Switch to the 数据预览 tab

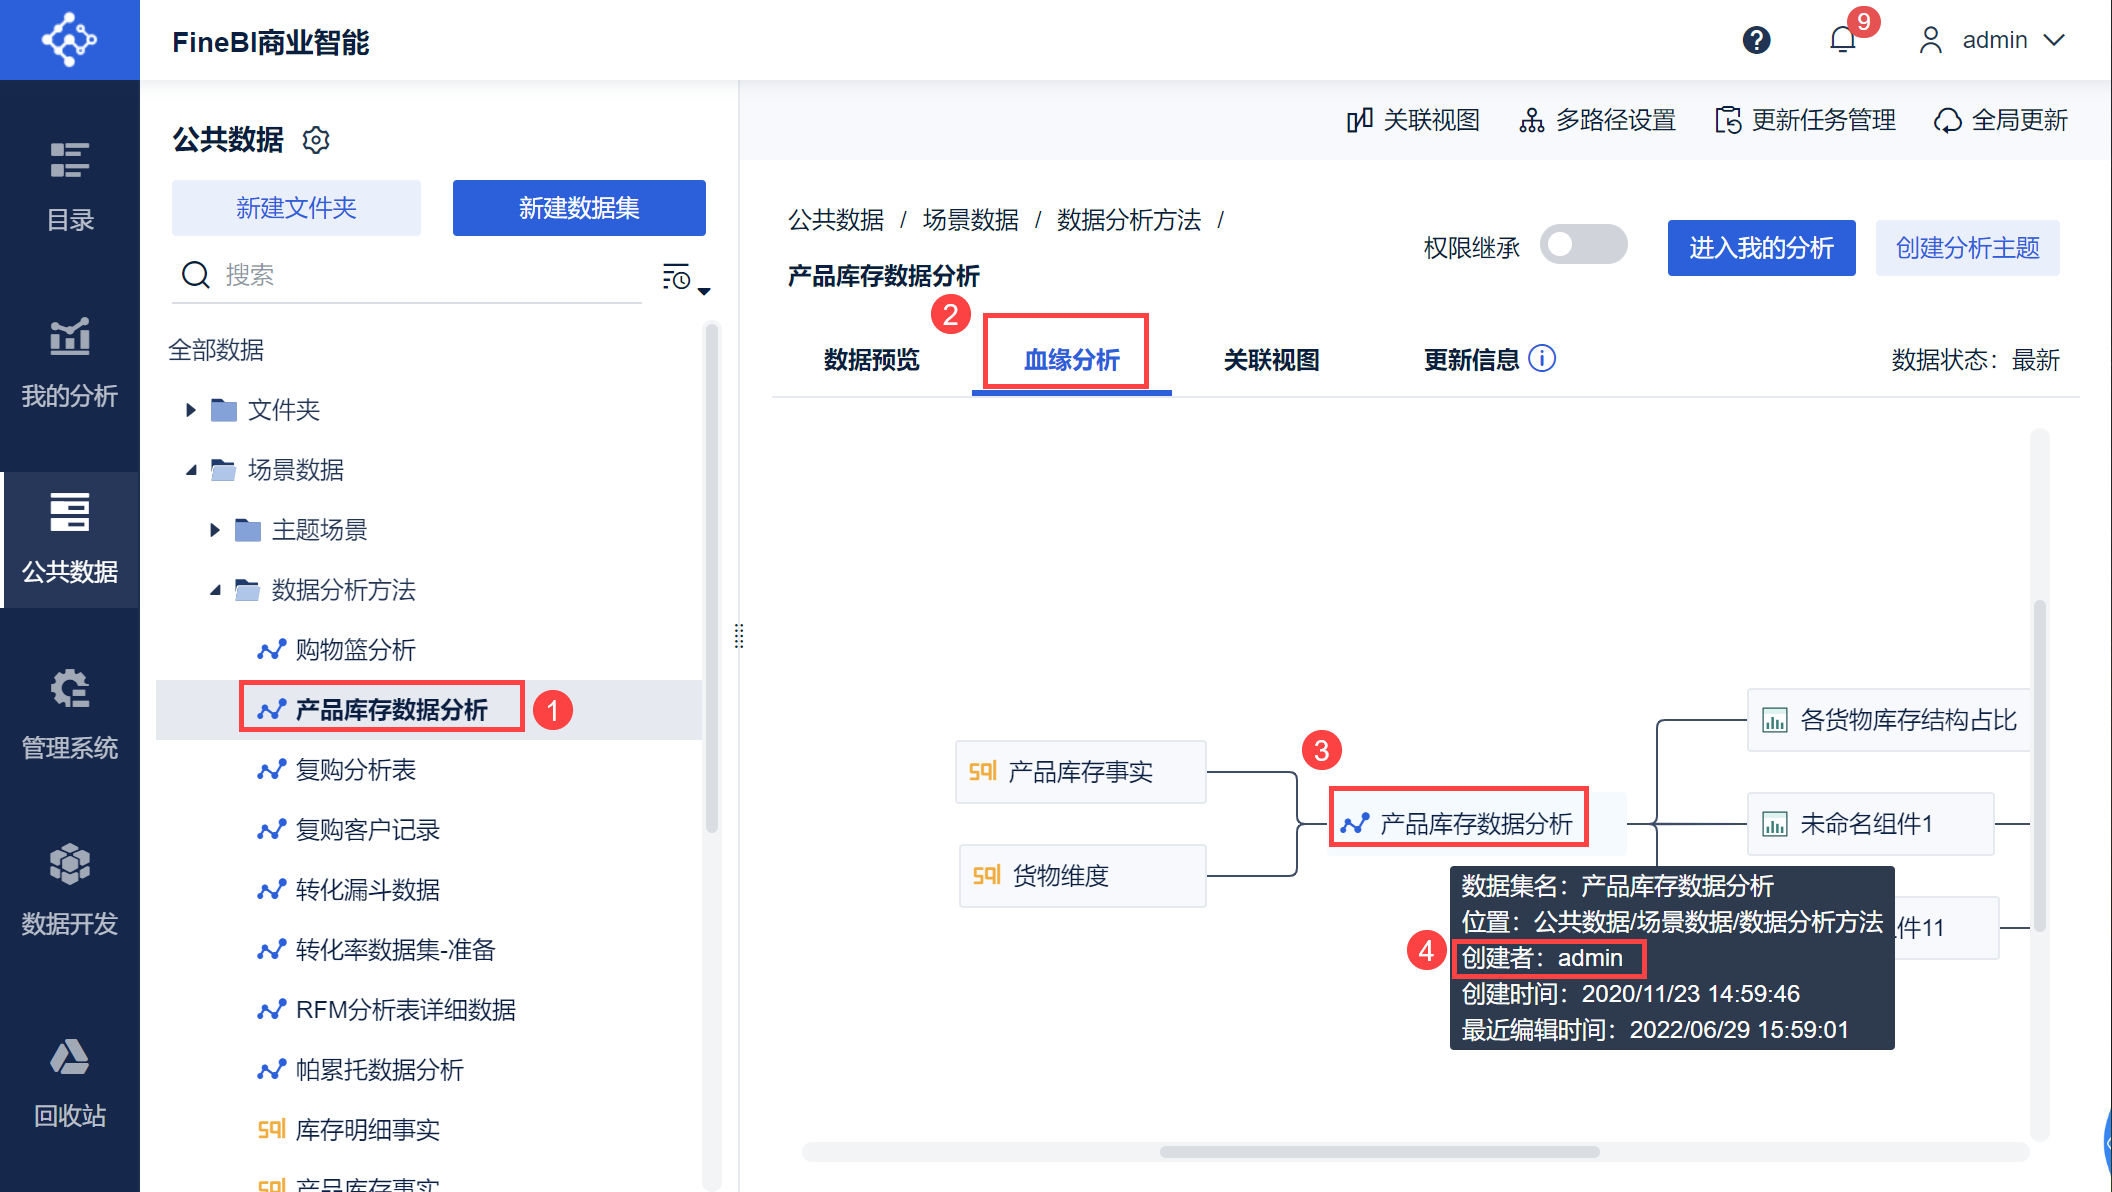(x=871, y=360)
